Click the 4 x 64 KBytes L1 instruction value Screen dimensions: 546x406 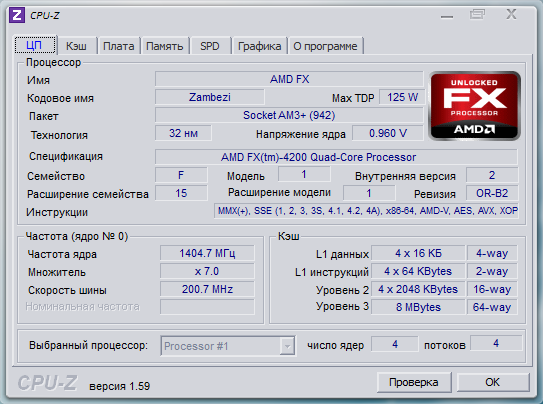tap(418, 271)
